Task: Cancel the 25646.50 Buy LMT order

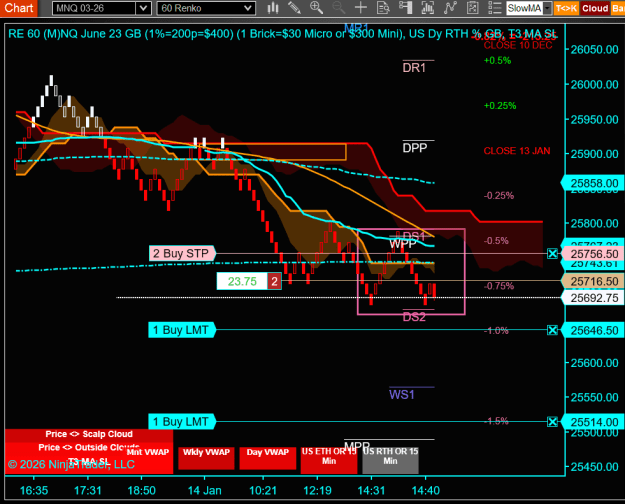Action: [552, 330]
